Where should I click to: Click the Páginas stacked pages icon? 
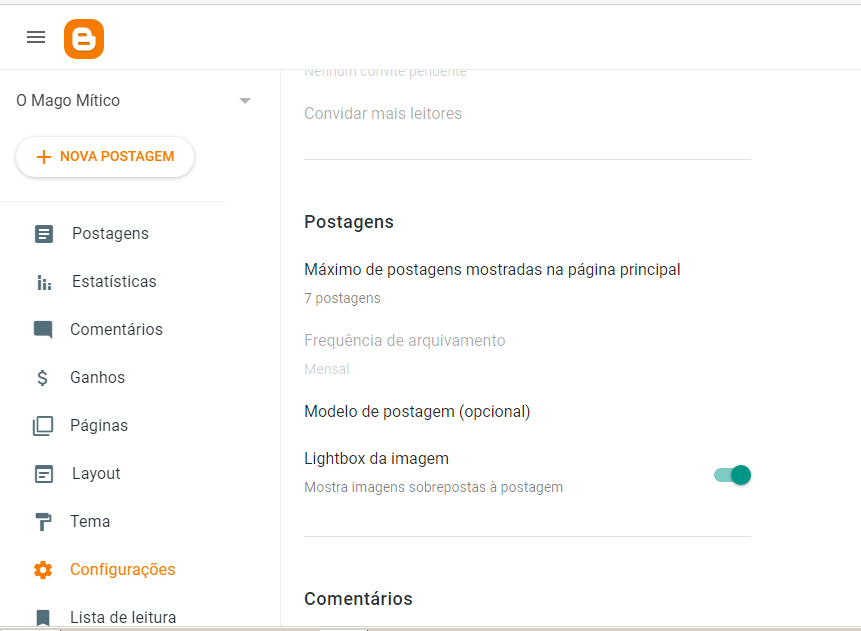coord(43,426)
